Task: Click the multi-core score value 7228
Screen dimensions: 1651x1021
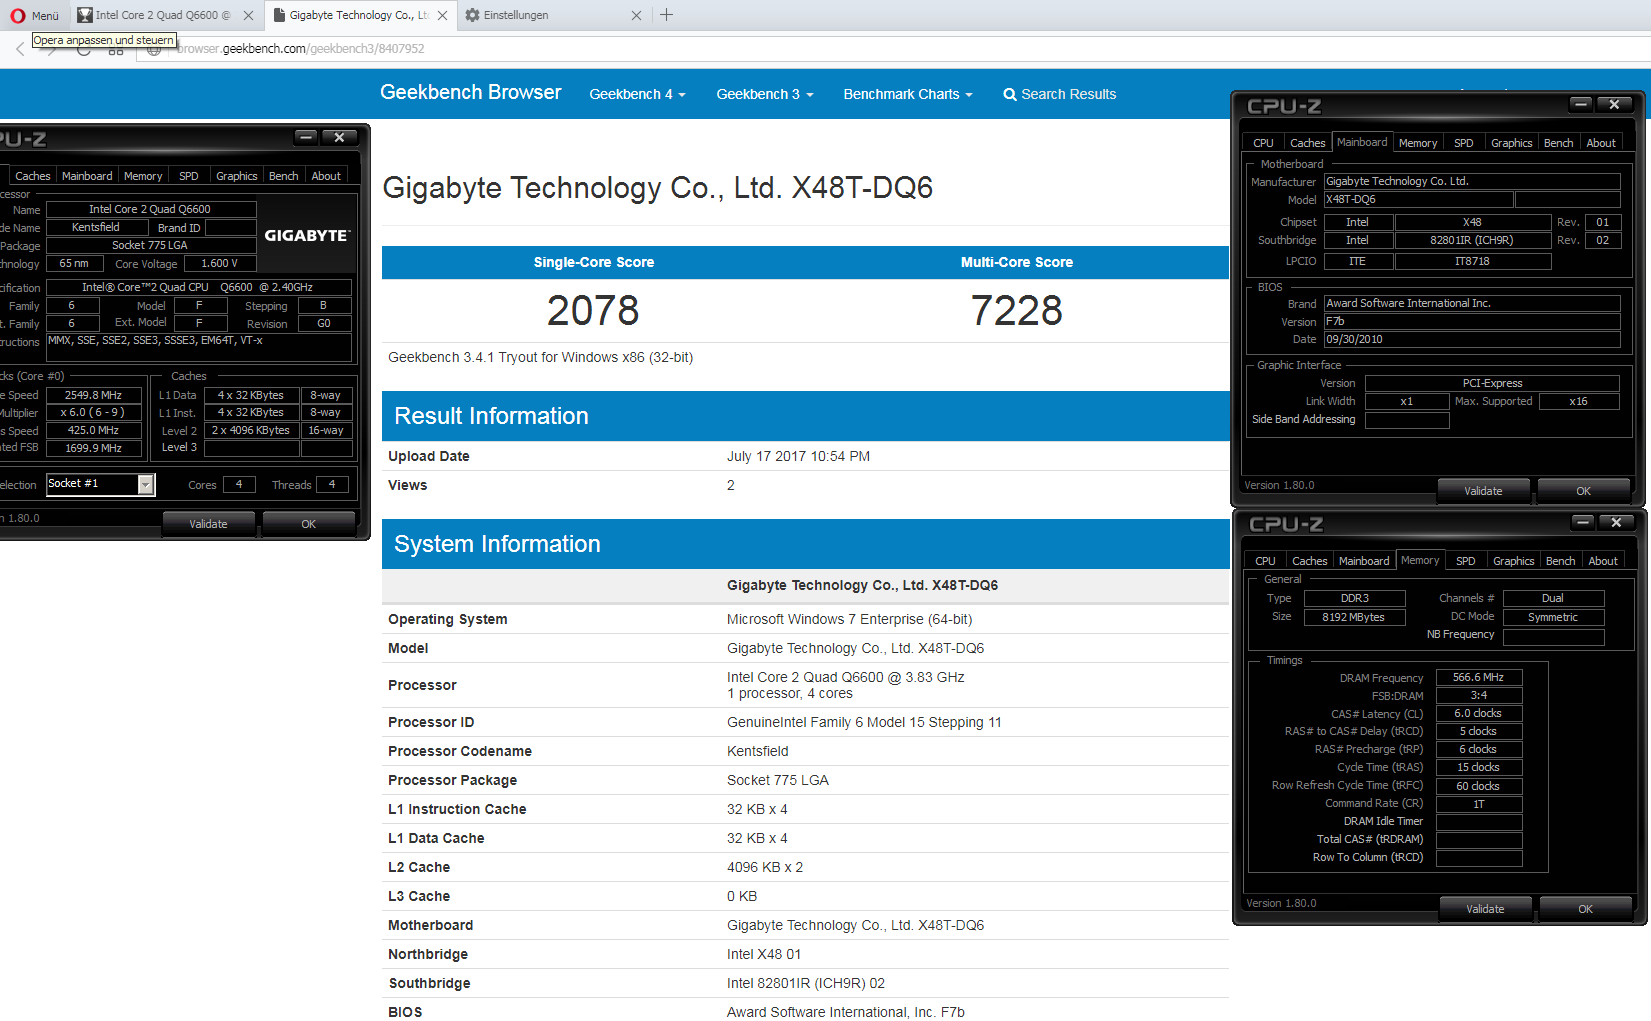Action: pyautogui.click(x=1017, y=311)
